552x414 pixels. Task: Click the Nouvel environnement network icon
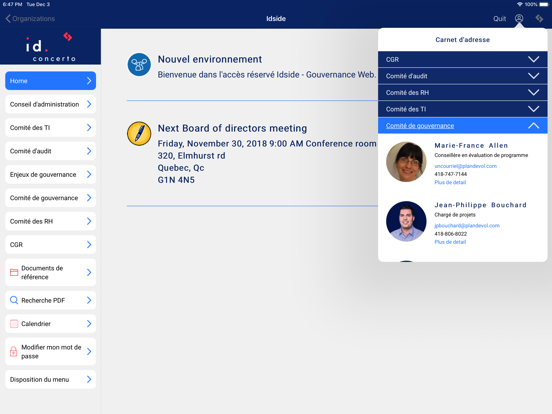pyautogui.click(x=139, y=64)
